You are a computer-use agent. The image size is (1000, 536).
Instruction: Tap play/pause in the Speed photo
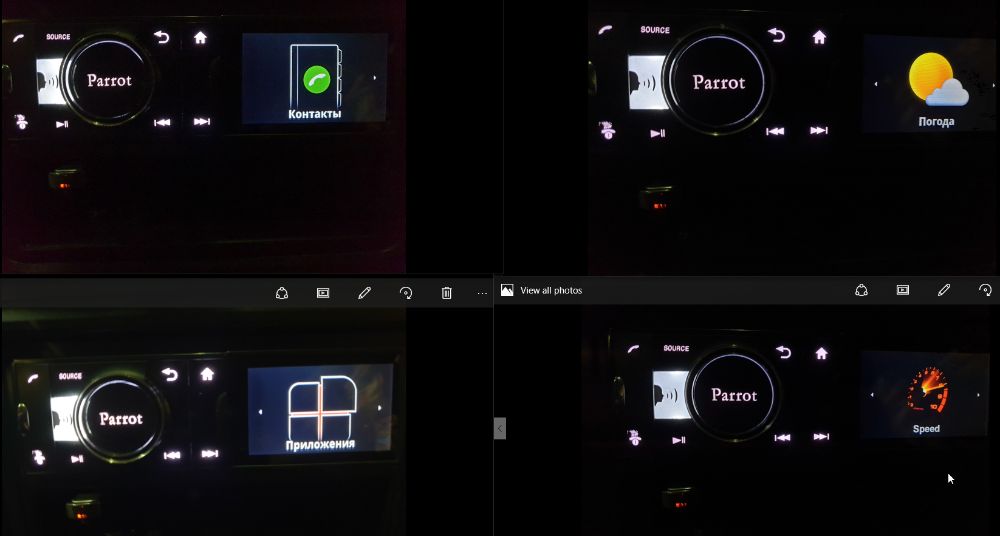[x=679, y=440]
